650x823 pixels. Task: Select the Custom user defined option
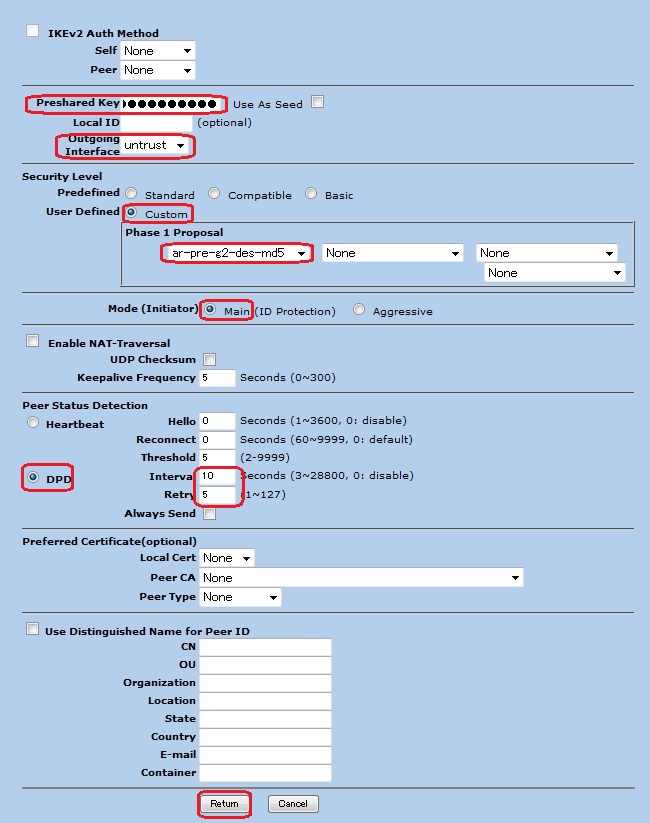tap(131, 213)
